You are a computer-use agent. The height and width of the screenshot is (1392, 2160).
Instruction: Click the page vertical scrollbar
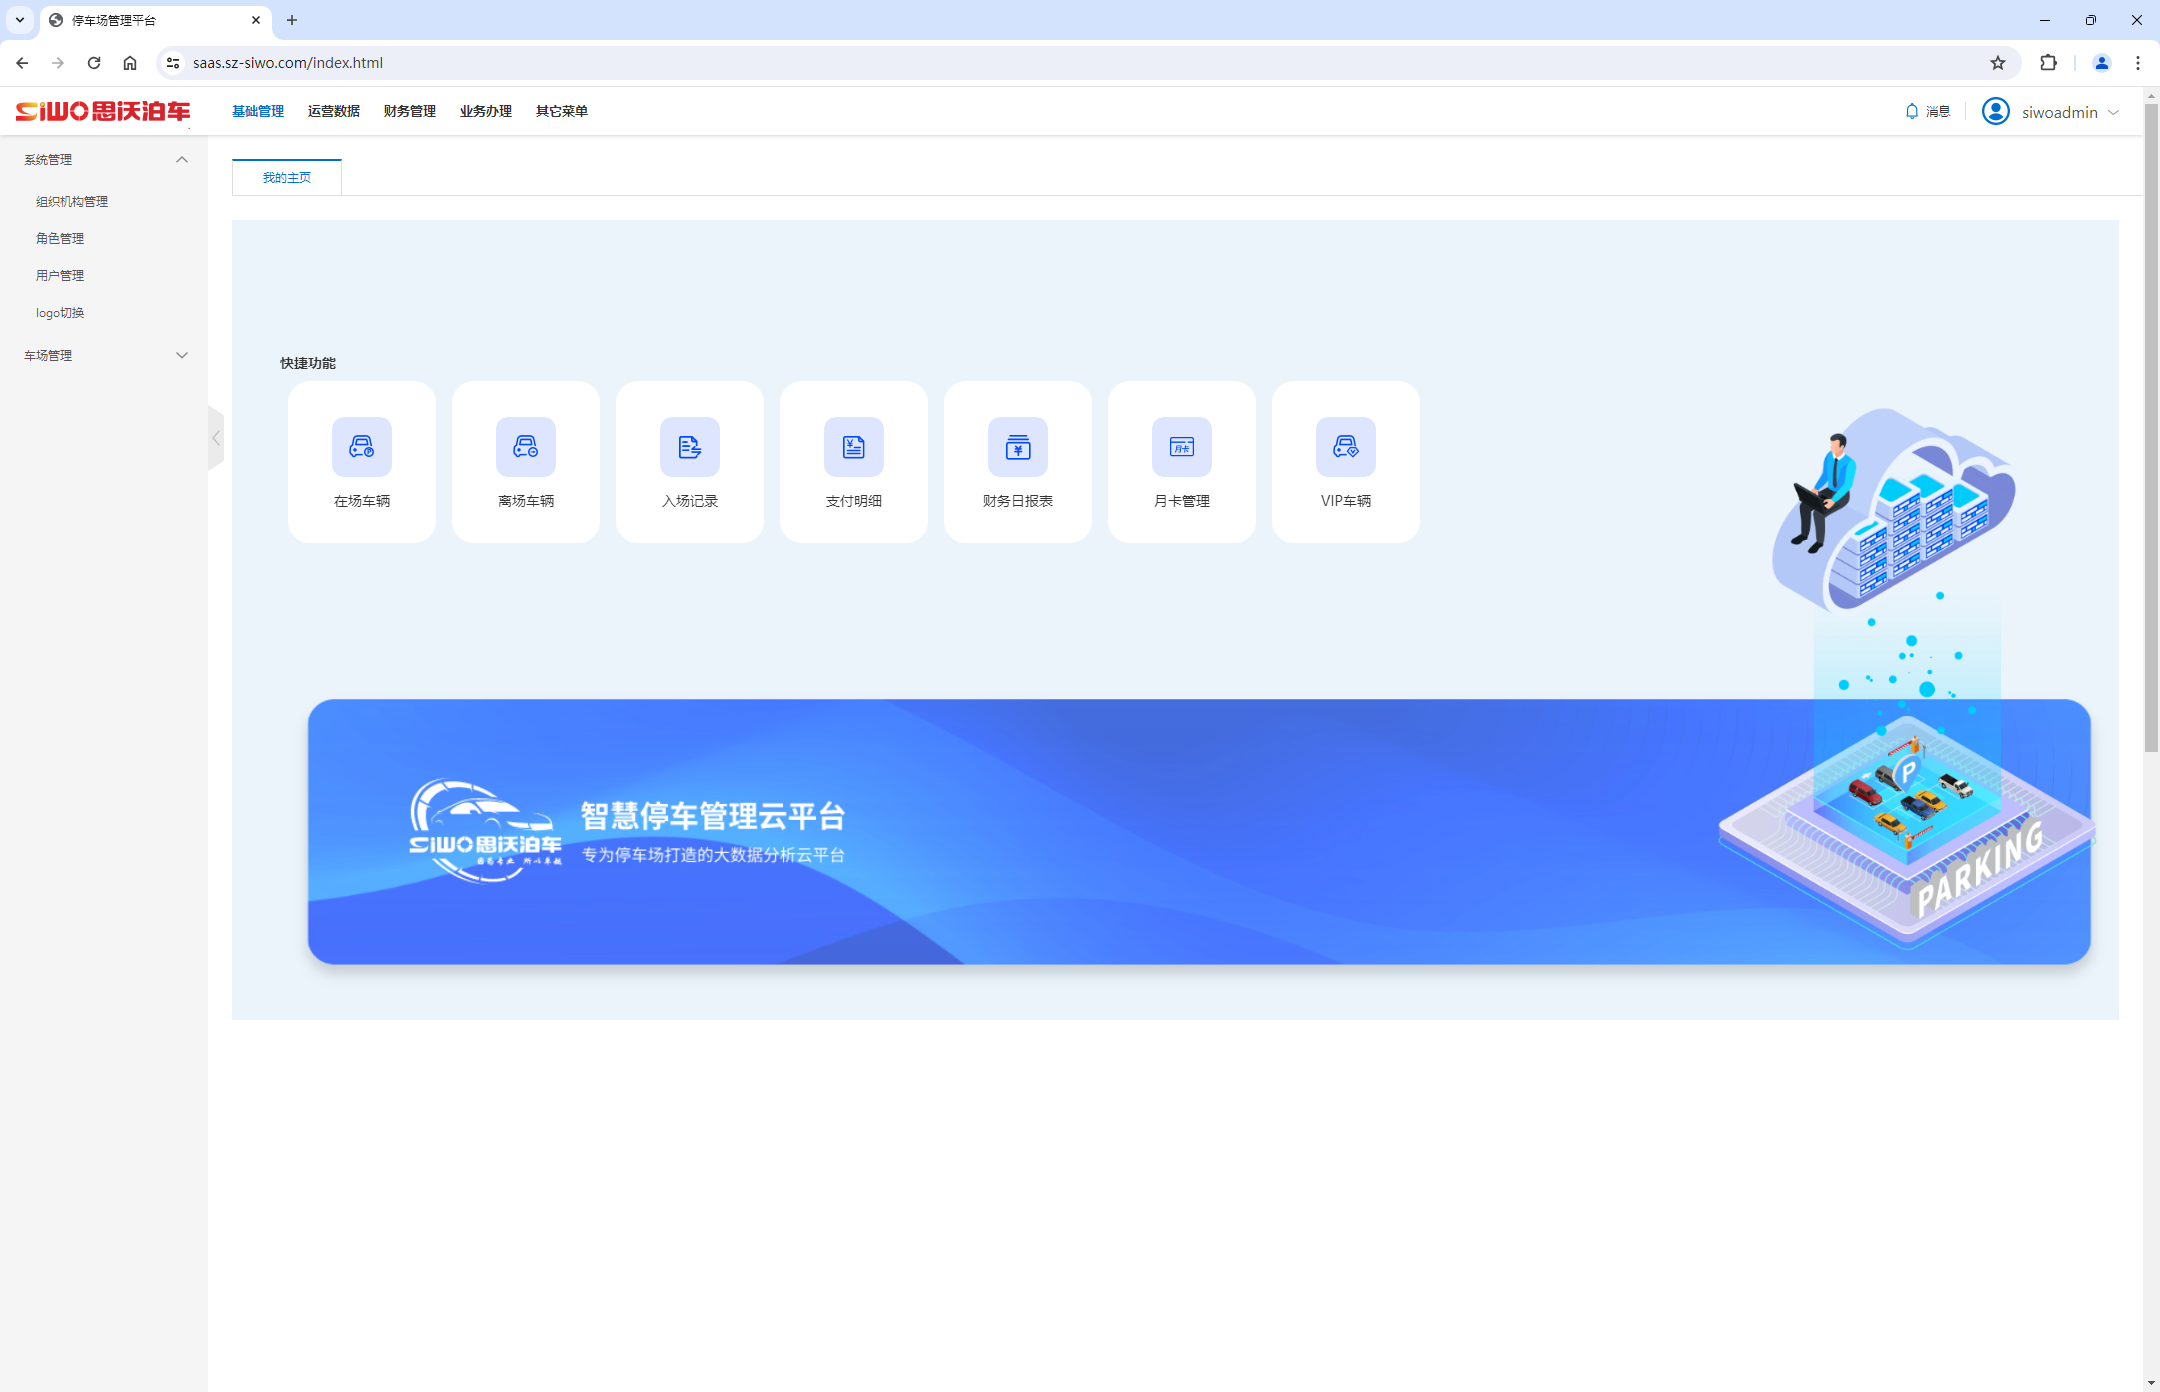[x=2151, y=440]
